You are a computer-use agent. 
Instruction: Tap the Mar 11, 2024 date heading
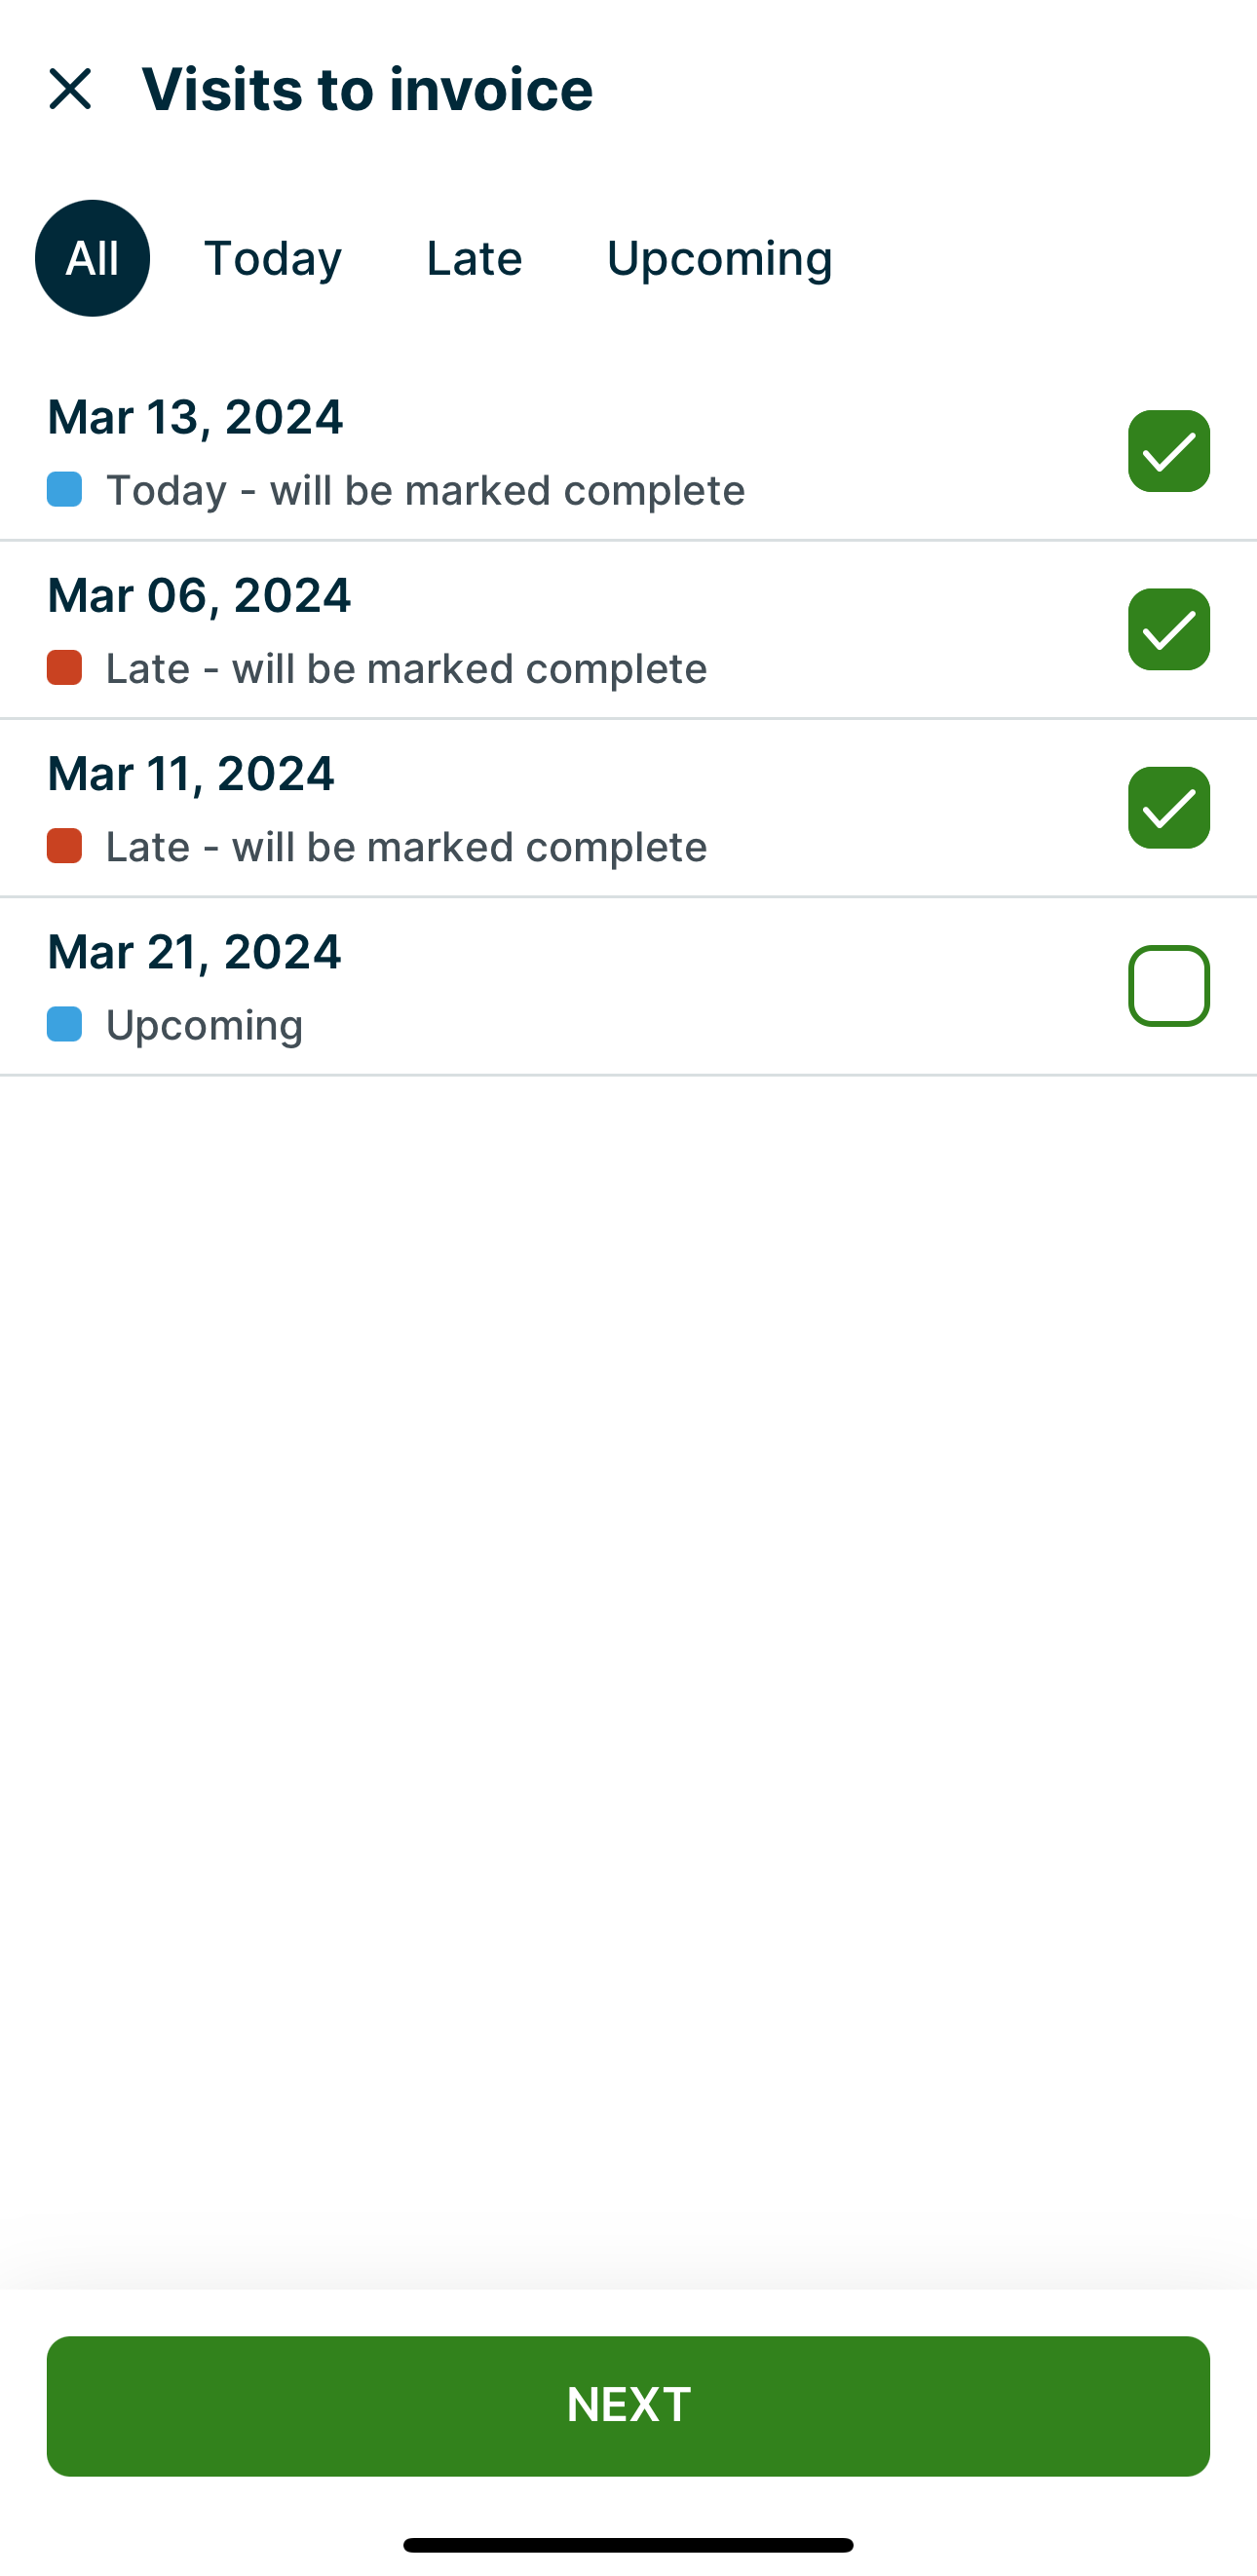tap(191, 773)
